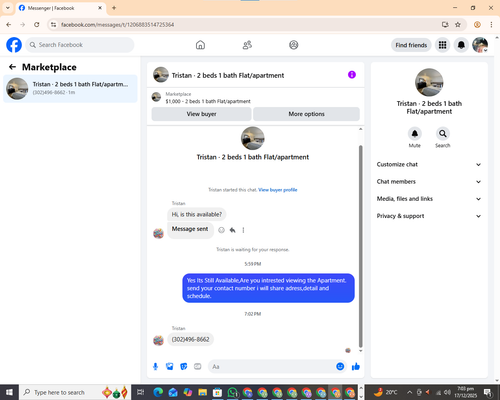Open Chrome's three-dot menu
The height and width of the screenshot is (400, 500).
coord(491,25)
